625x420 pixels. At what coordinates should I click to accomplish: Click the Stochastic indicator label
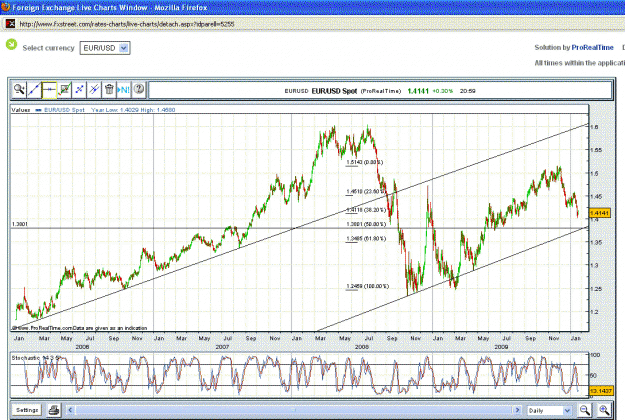click(36, 358)
